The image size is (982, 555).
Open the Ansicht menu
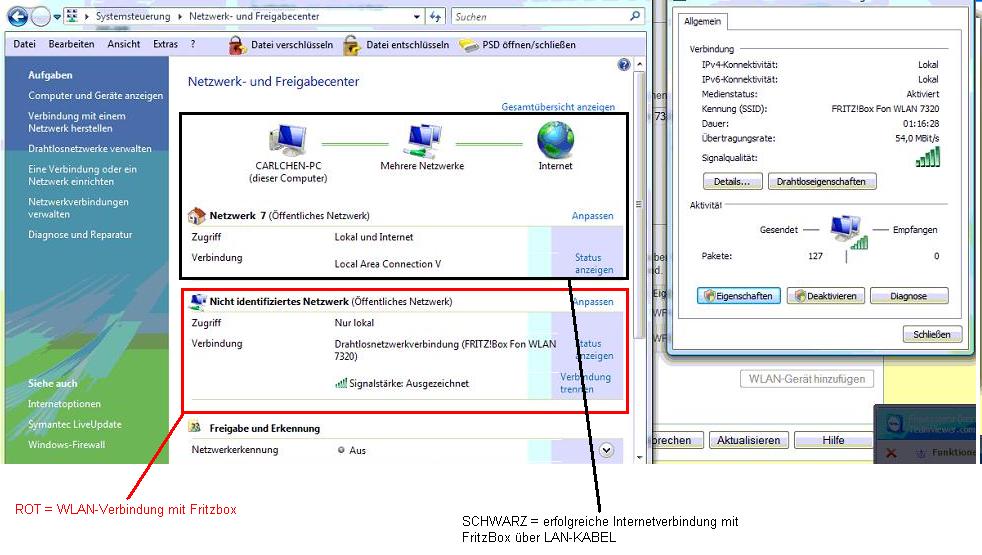point(124,44)
